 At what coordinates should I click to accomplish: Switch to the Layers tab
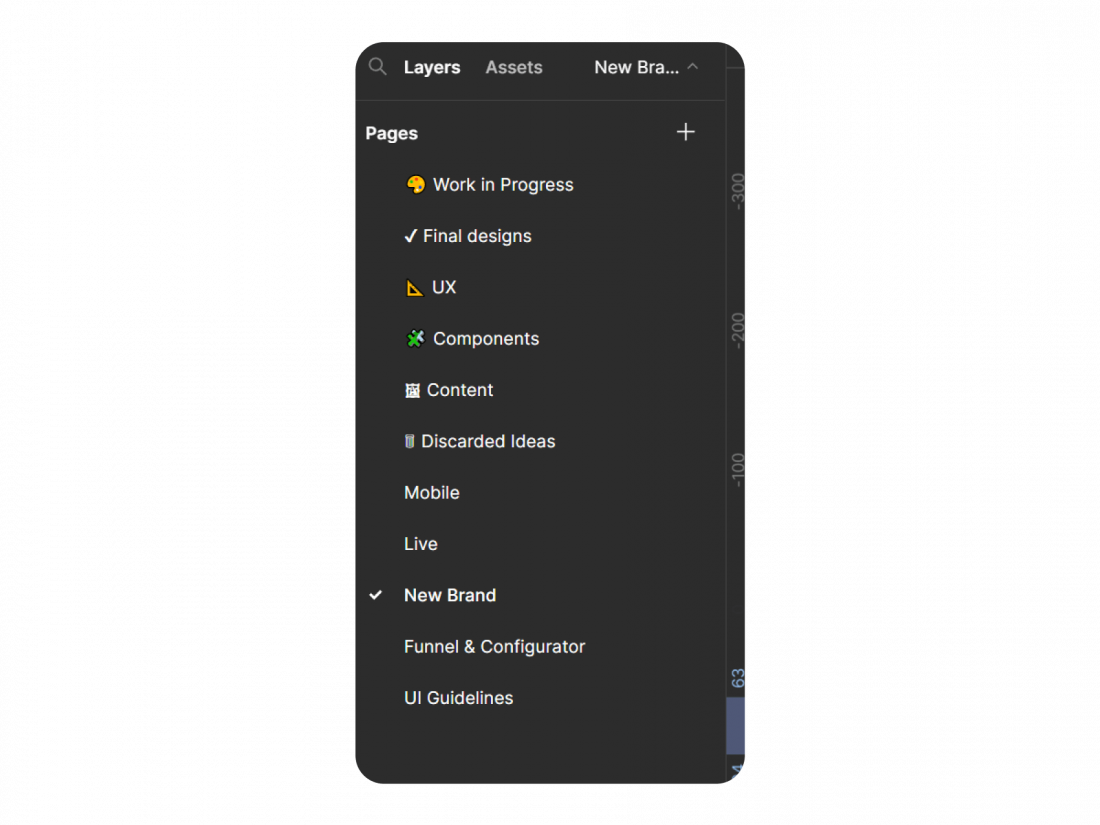[432, 67]
